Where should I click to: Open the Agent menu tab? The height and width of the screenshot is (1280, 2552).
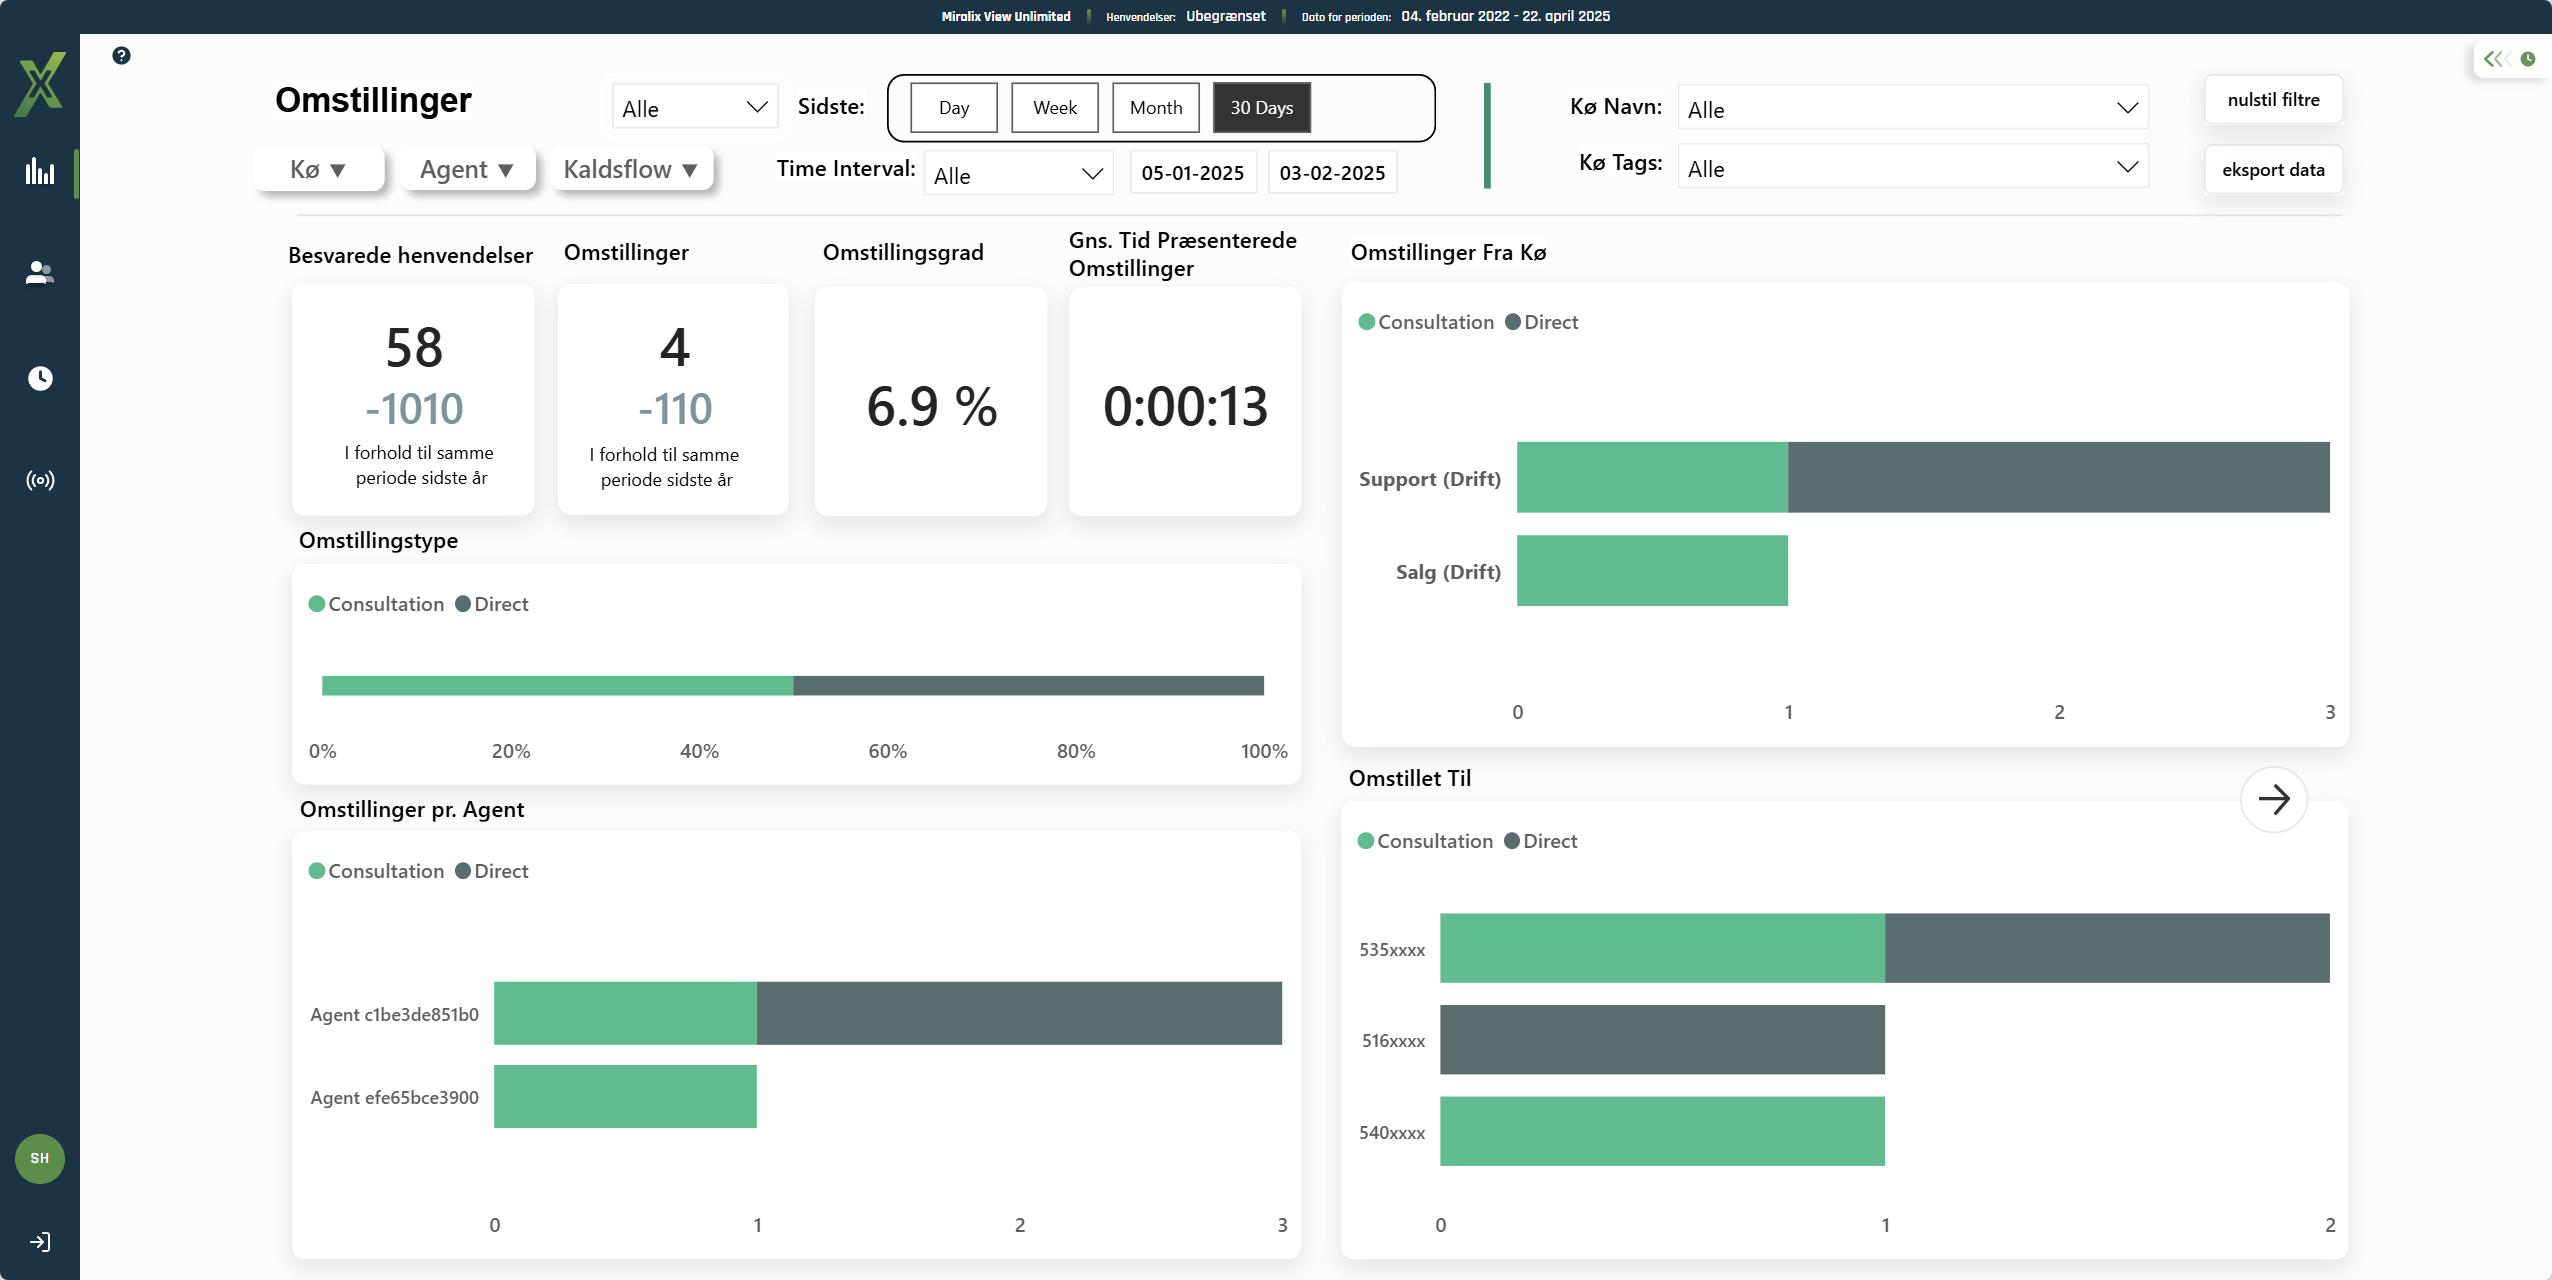(467, 170)
